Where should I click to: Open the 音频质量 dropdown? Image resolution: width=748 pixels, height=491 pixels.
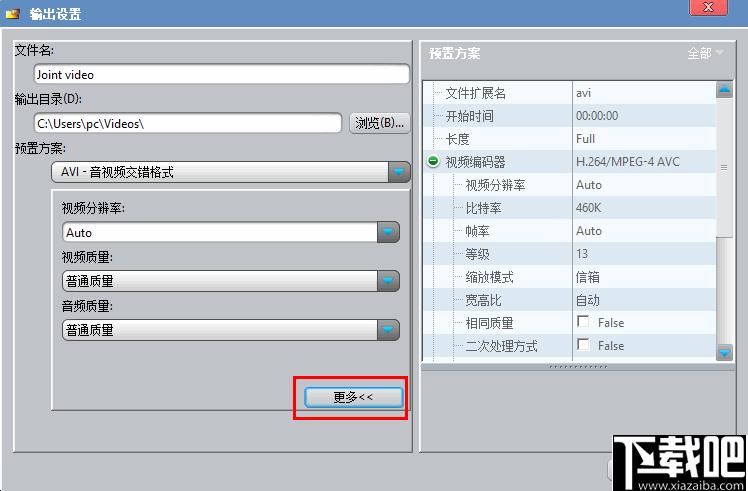388,330
